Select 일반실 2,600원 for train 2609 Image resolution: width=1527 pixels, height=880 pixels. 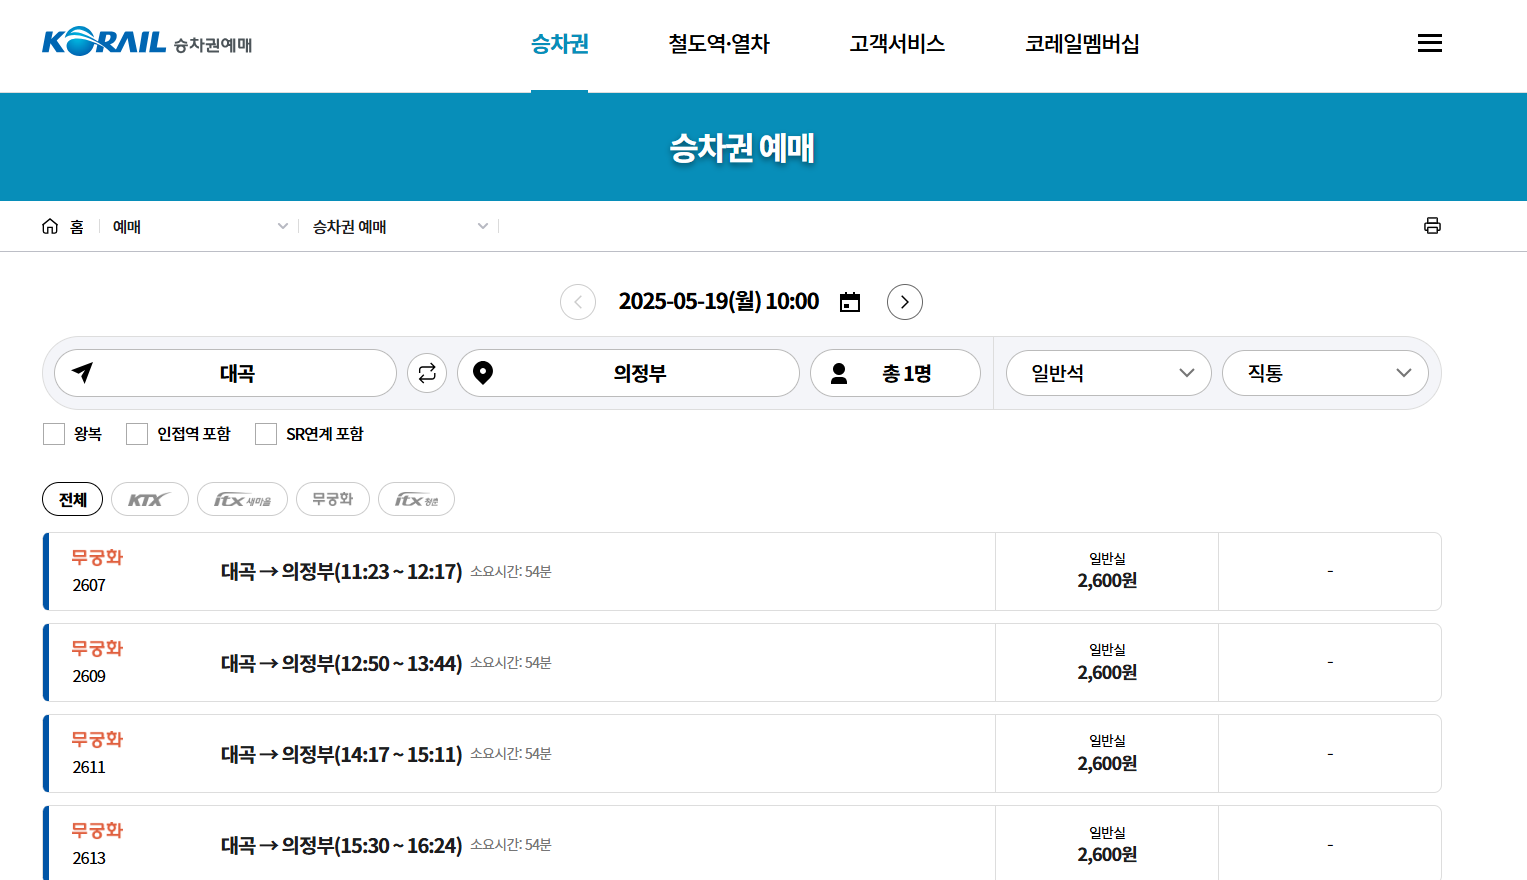click(1107, 663)
